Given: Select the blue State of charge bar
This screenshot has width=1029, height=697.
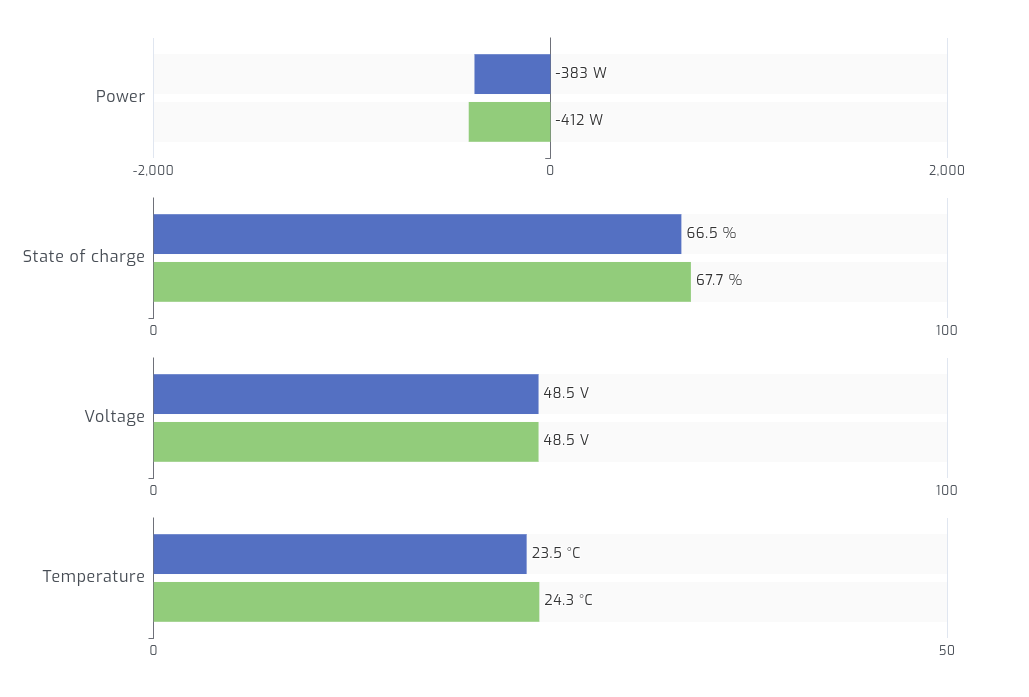Looking at the screenshot, I should pos(417,234).
